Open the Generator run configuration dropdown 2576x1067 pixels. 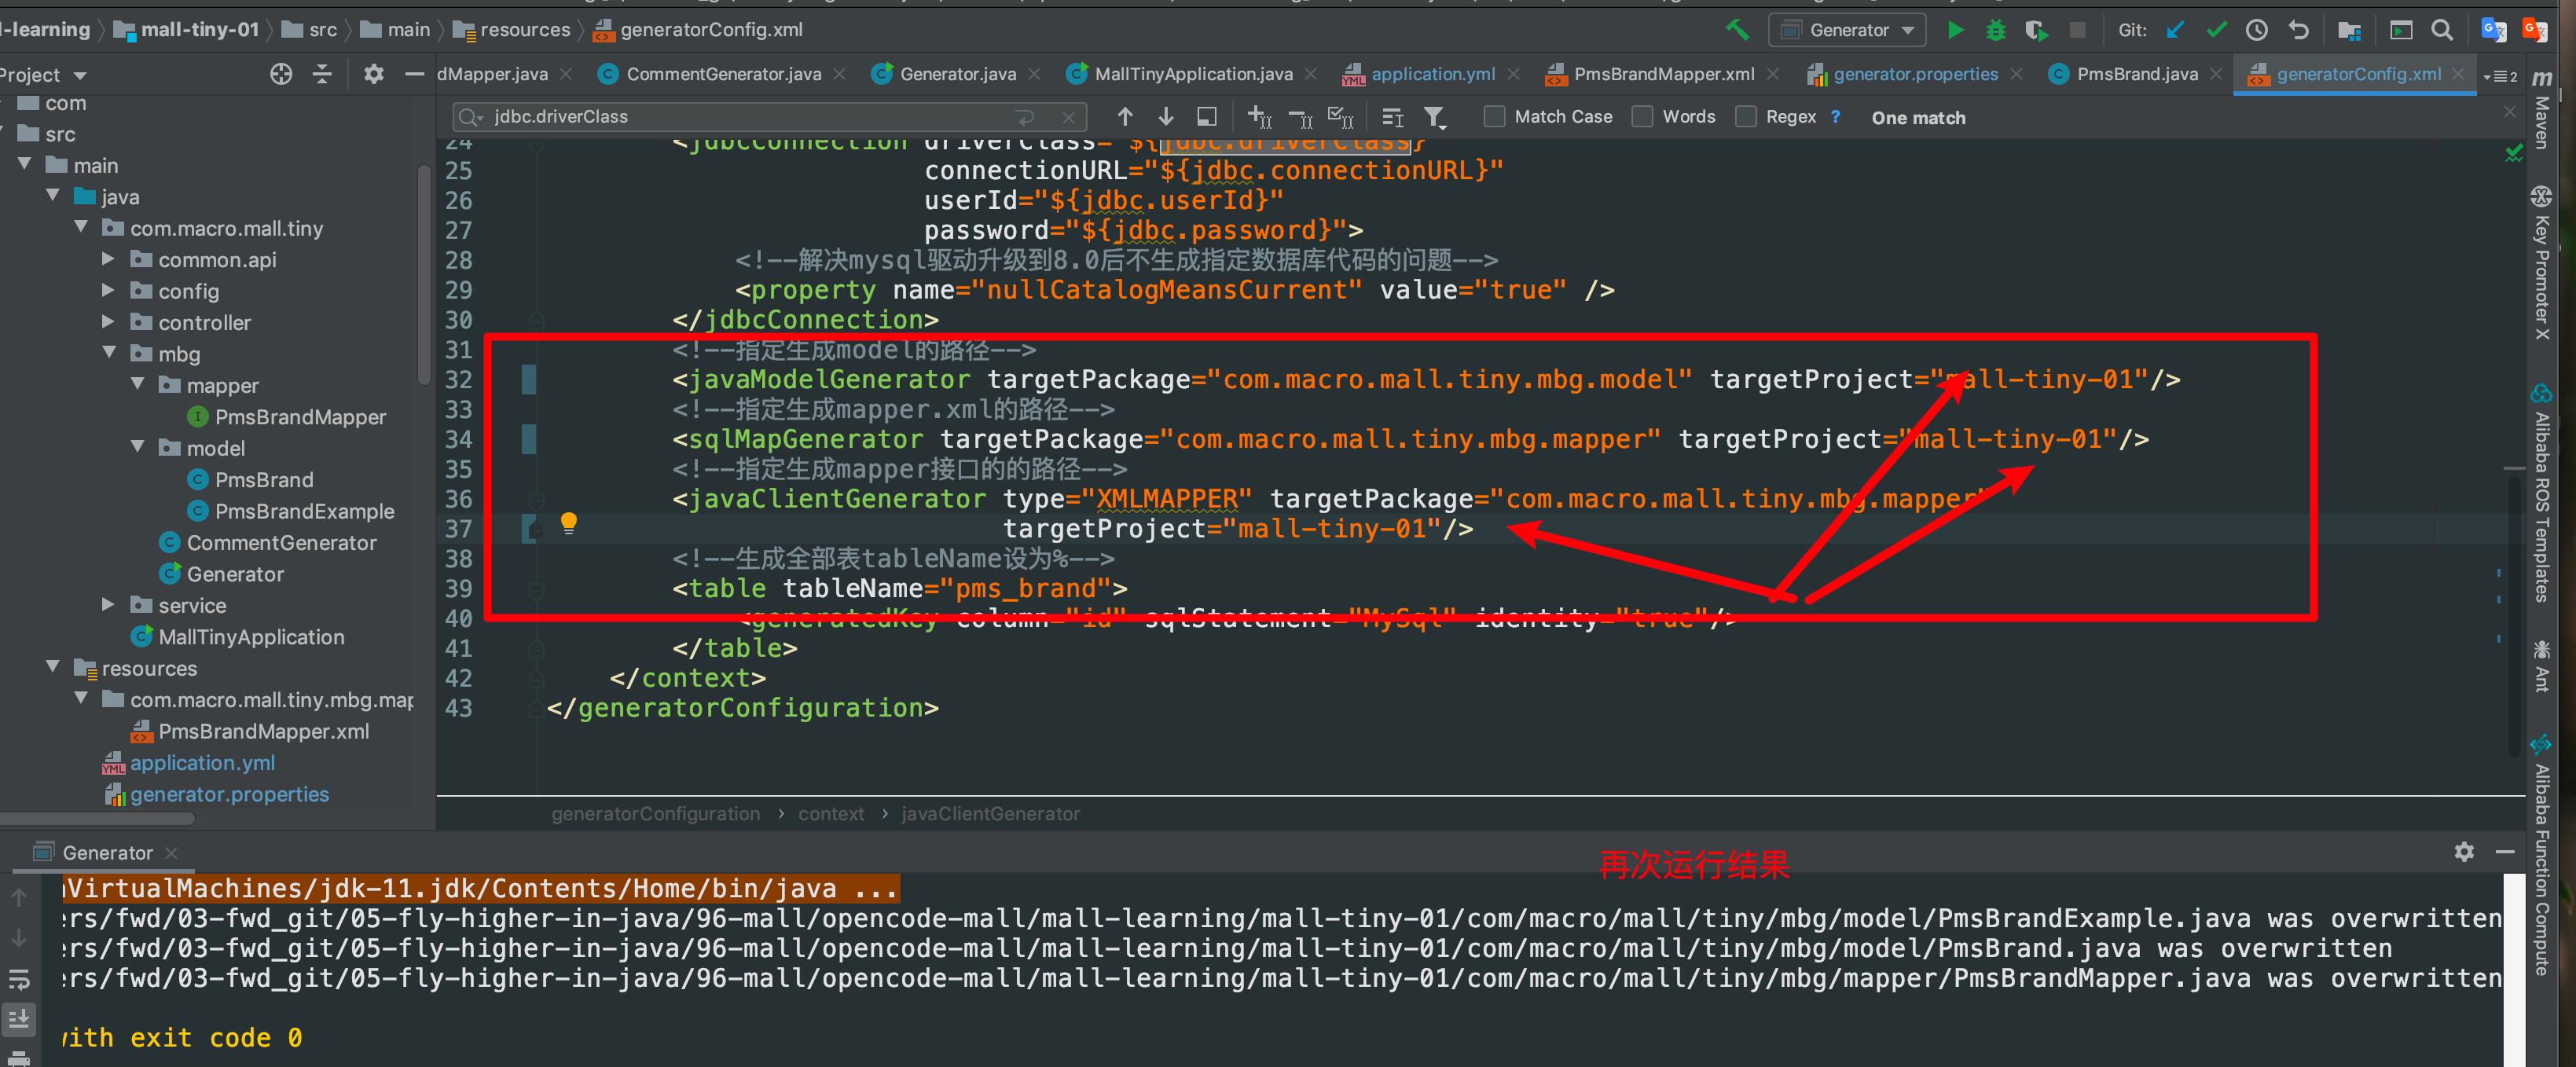(x=1848, y=30)
